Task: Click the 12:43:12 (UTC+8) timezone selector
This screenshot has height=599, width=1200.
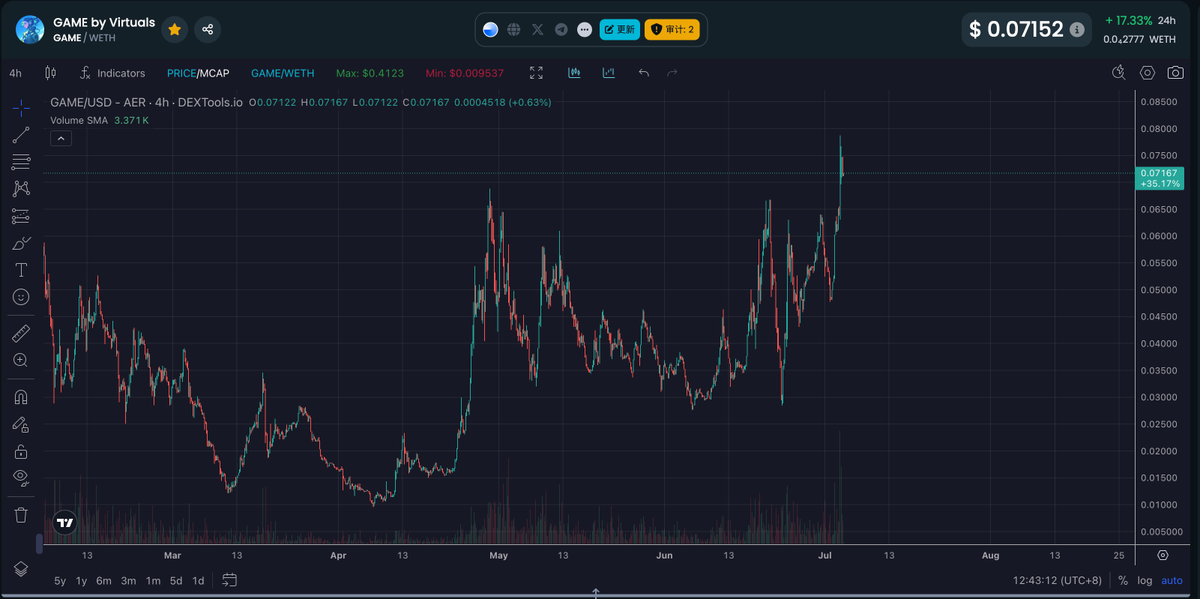Action: click(x=1057, y=580)
